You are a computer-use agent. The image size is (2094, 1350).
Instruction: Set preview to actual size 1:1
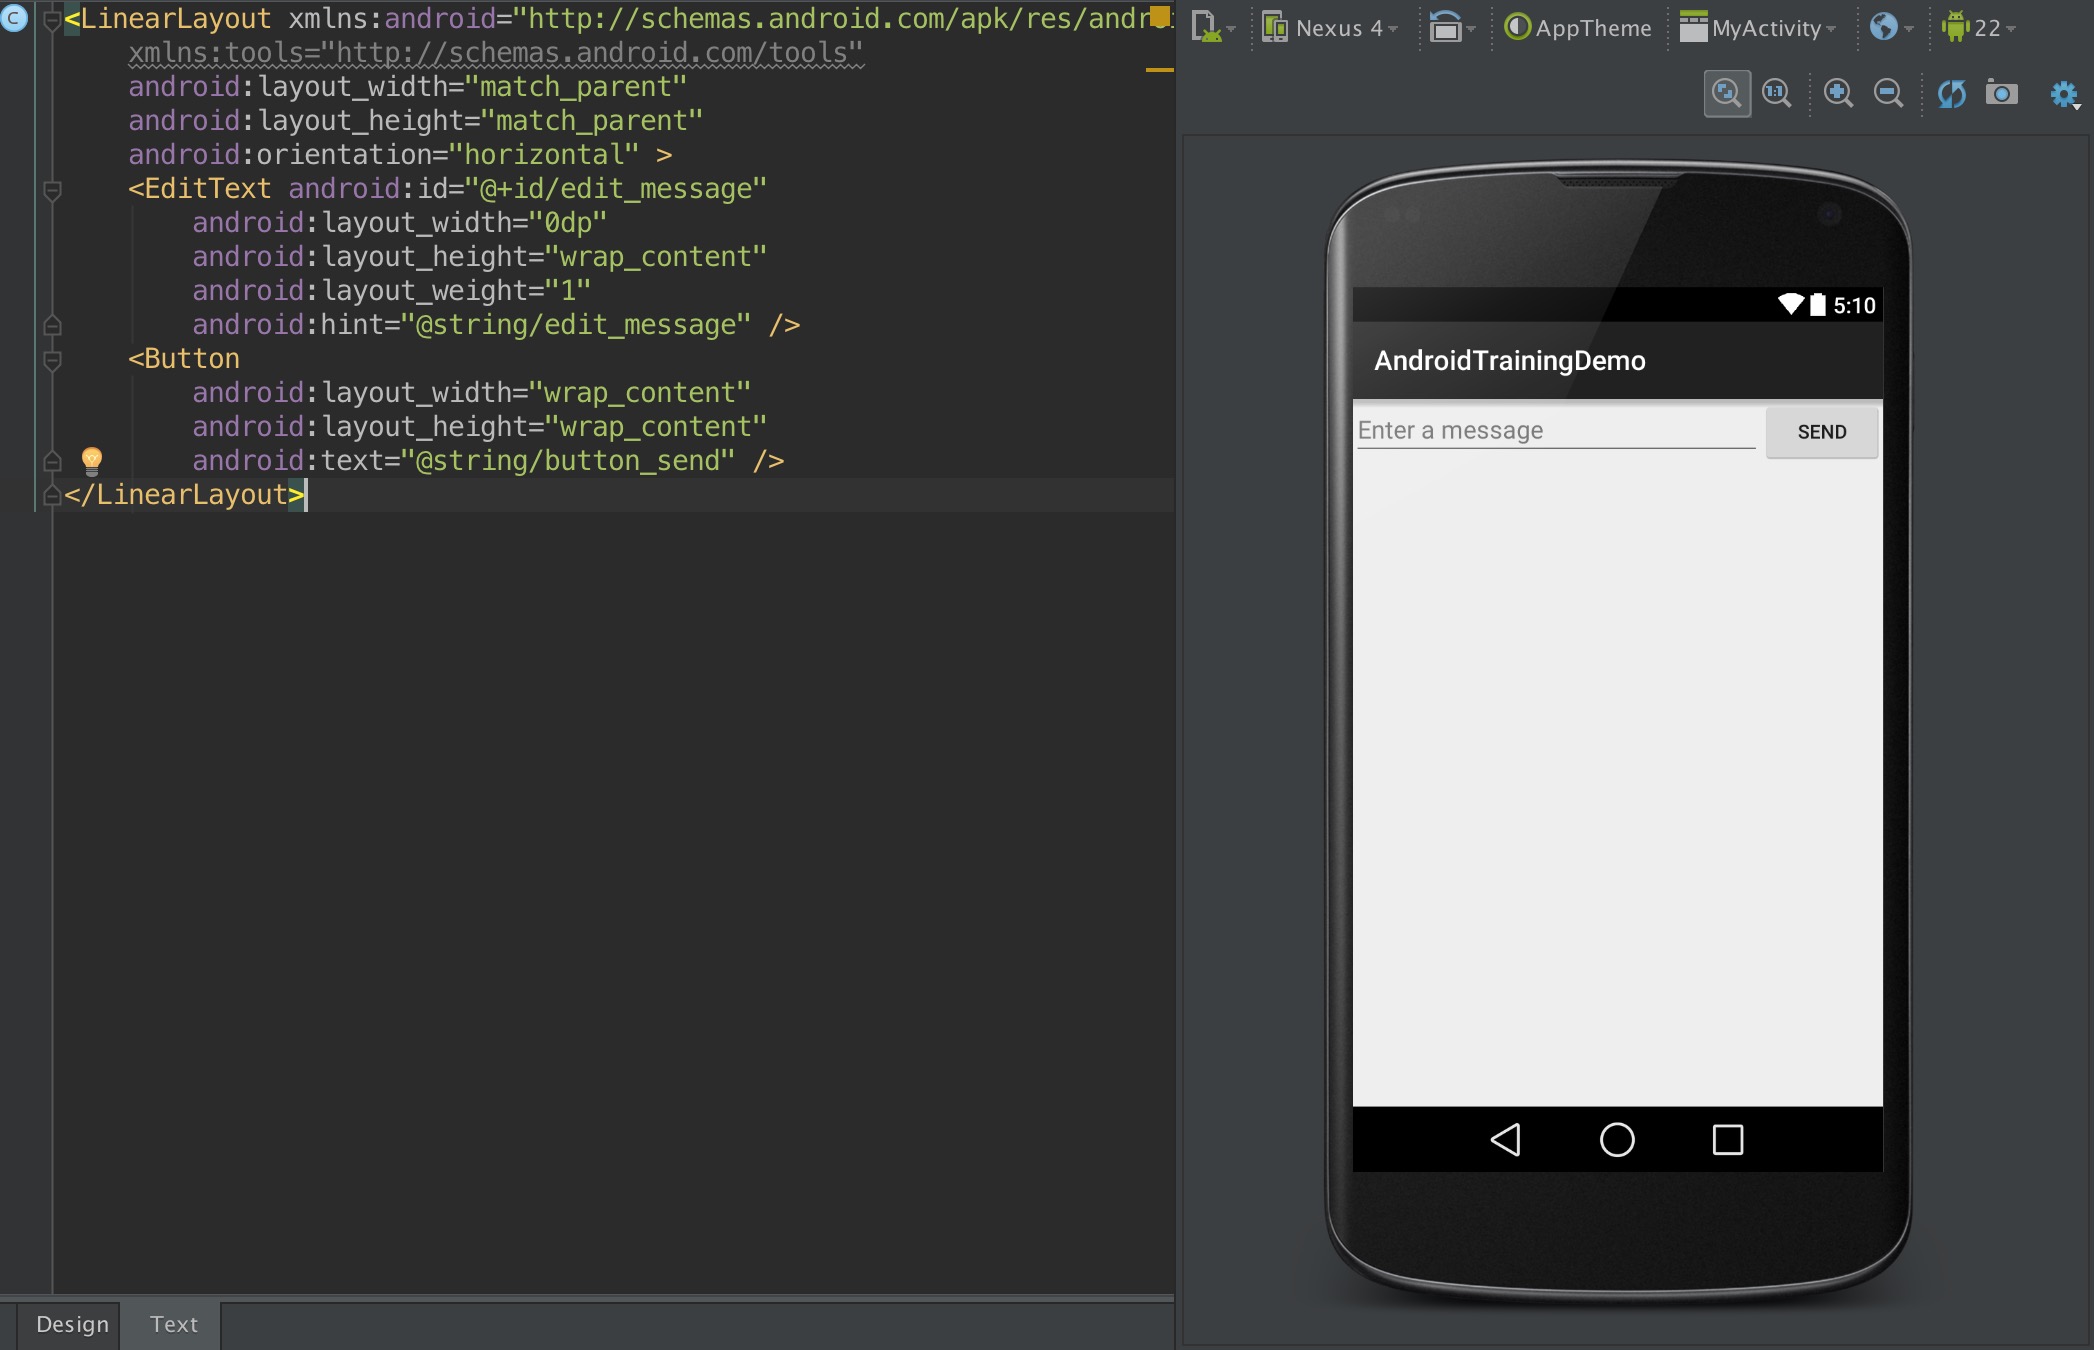pos(1777,94)
